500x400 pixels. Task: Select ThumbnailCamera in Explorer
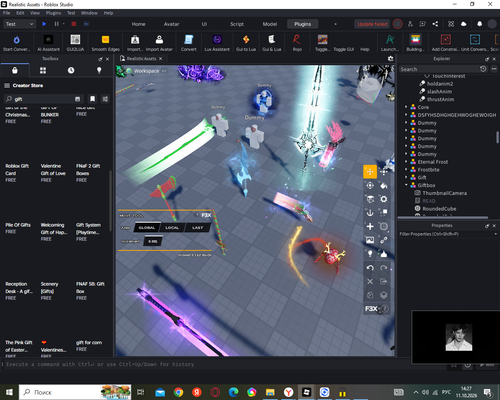coord(444,193)
